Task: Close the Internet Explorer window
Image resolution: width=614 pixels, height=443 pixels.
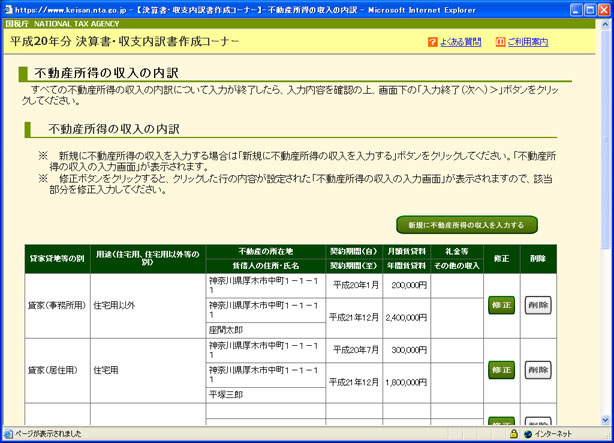Action: [602, 8]
